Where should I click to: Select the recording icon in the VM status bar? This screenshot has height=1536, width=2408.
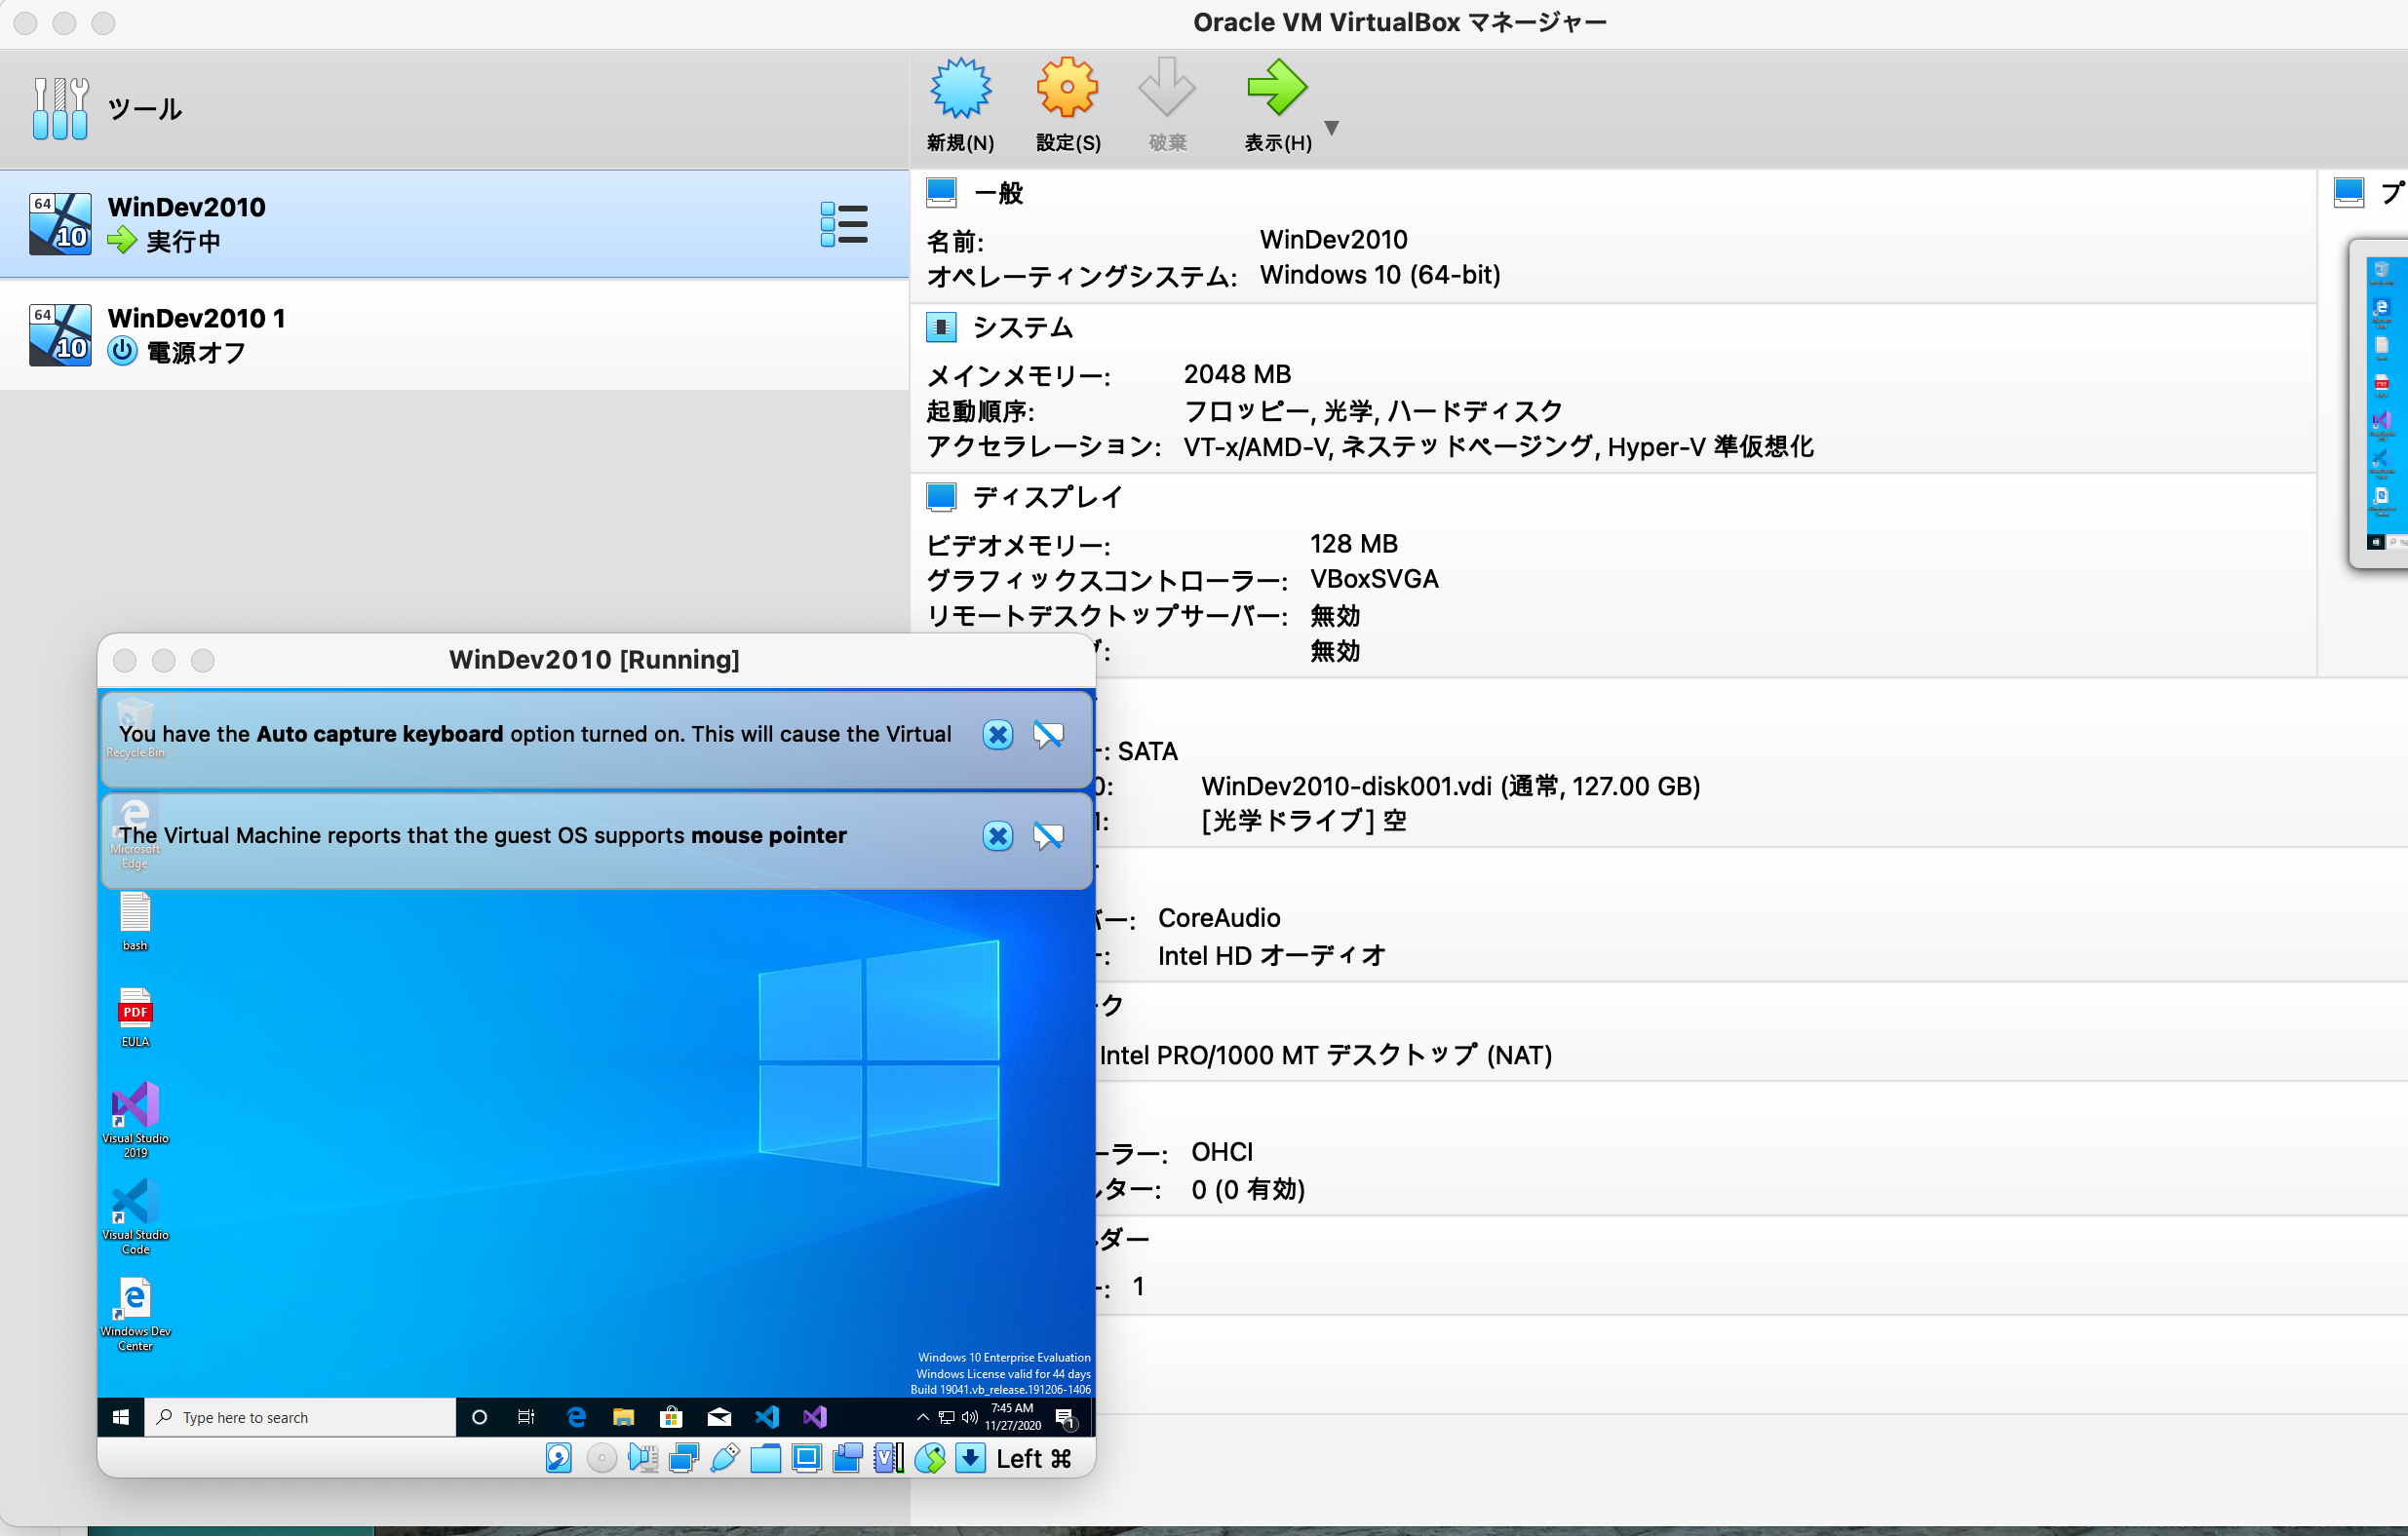coord(847,1458)
